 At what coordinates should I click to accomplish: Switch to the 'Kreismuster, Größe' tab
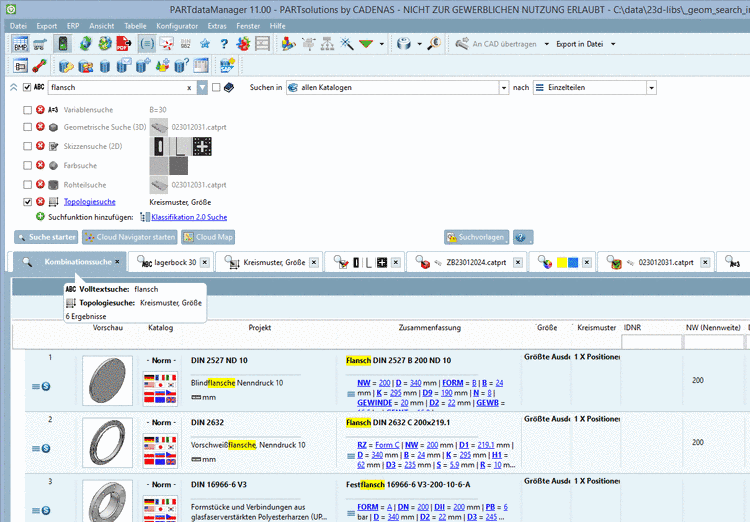click(x=271, y=262)
